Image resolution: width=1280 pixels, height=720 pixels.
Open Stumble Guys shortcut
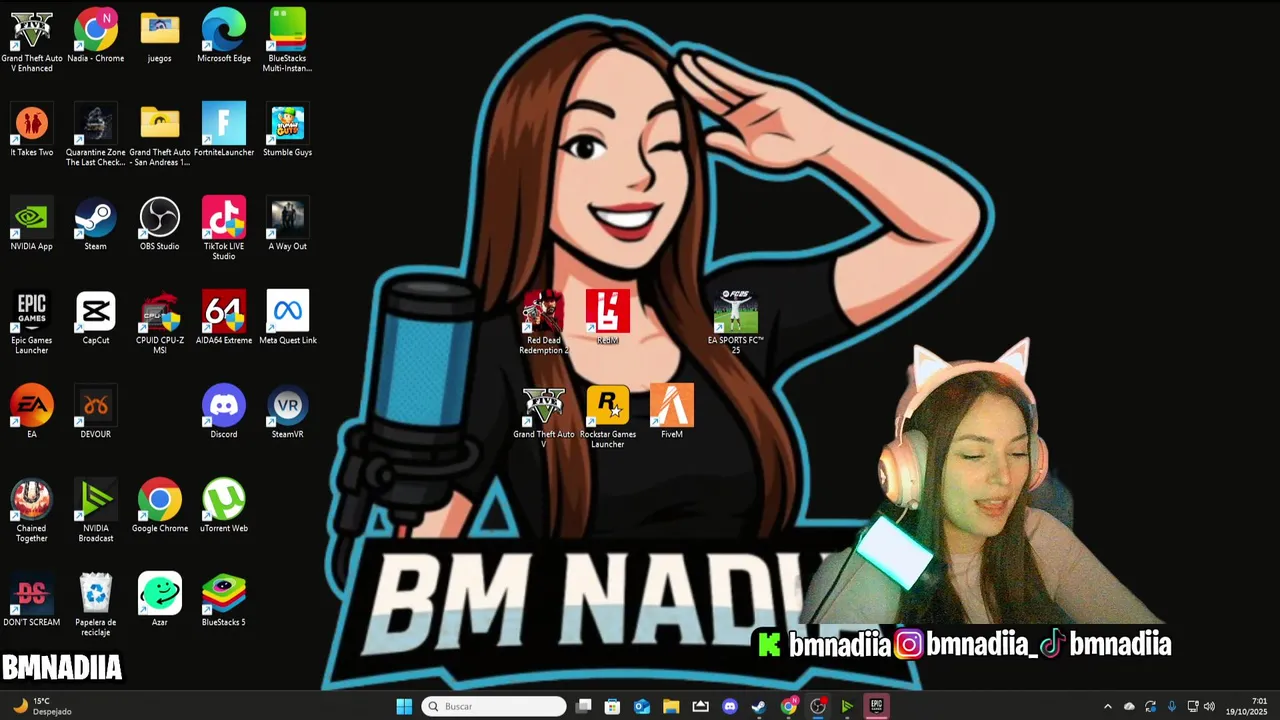click(x=288, y=130)
